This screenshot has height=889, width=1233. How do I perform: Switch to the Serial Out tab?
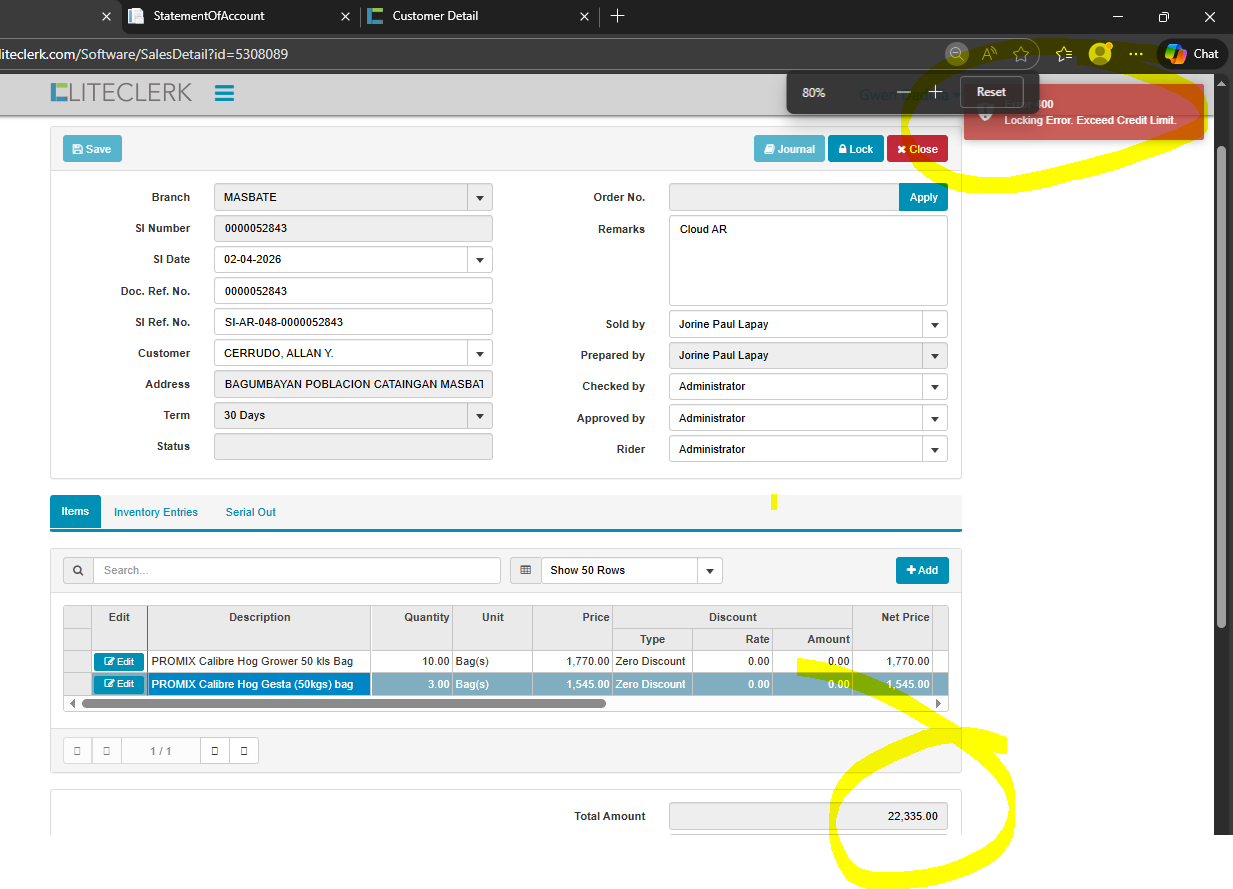[x=250, y=512]
